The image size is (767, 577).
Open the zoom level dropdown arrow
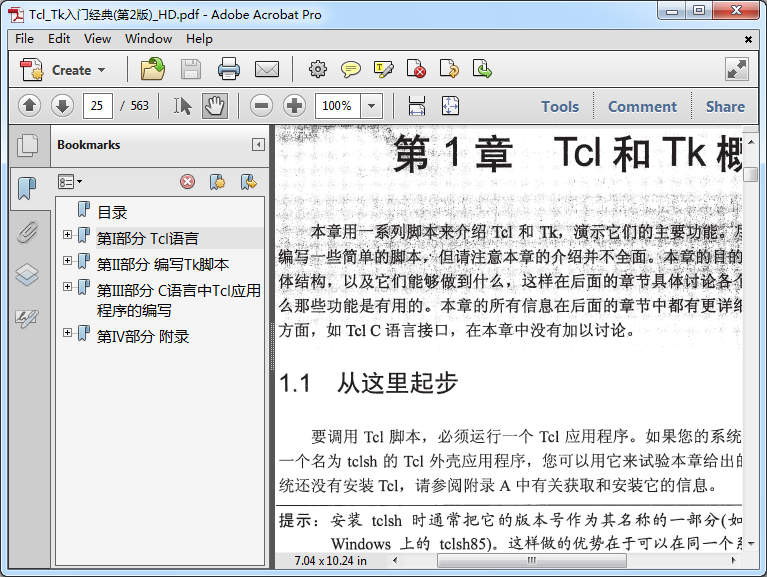[x=371, y=106]
